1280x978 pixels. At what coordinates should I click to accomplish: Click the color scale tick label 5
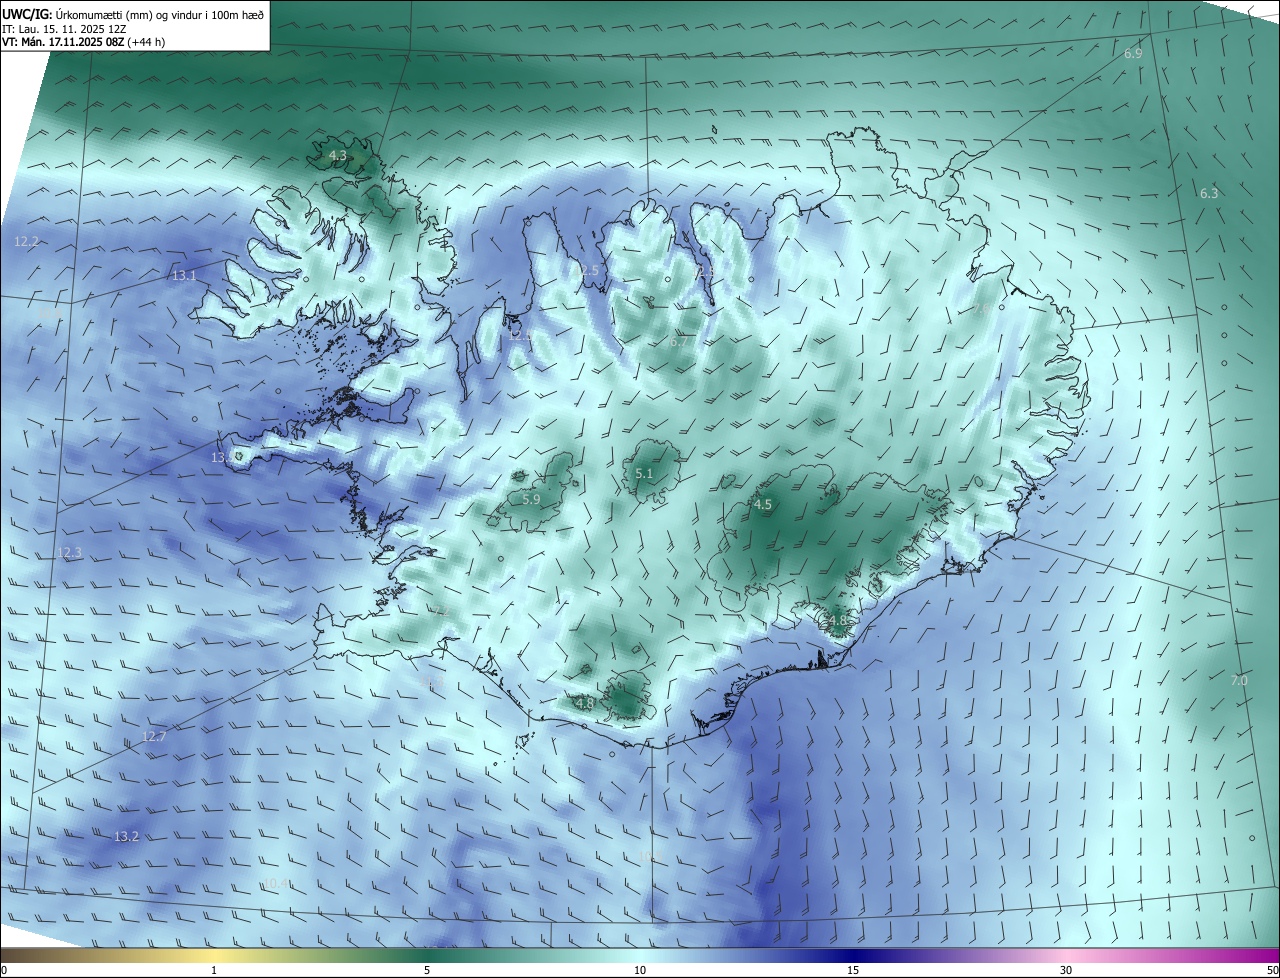tap(427, 970)
